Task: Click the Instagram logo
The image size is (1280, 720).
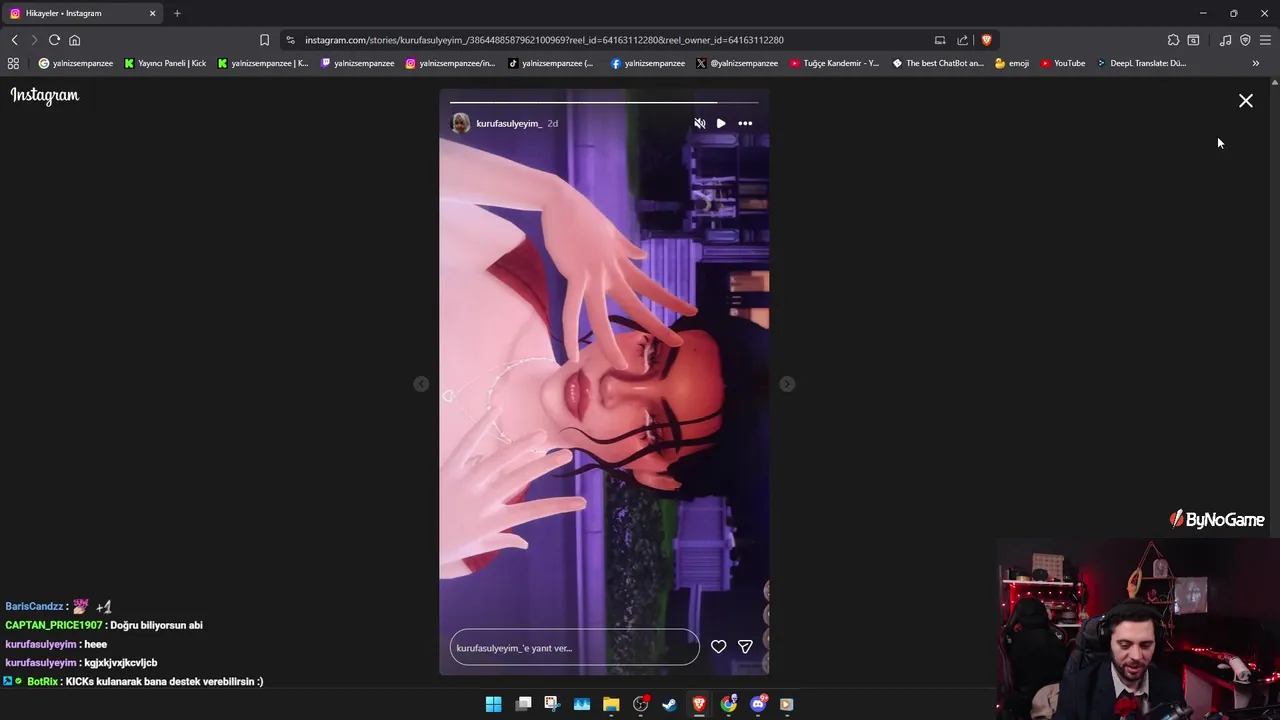Action: (45, 95)
